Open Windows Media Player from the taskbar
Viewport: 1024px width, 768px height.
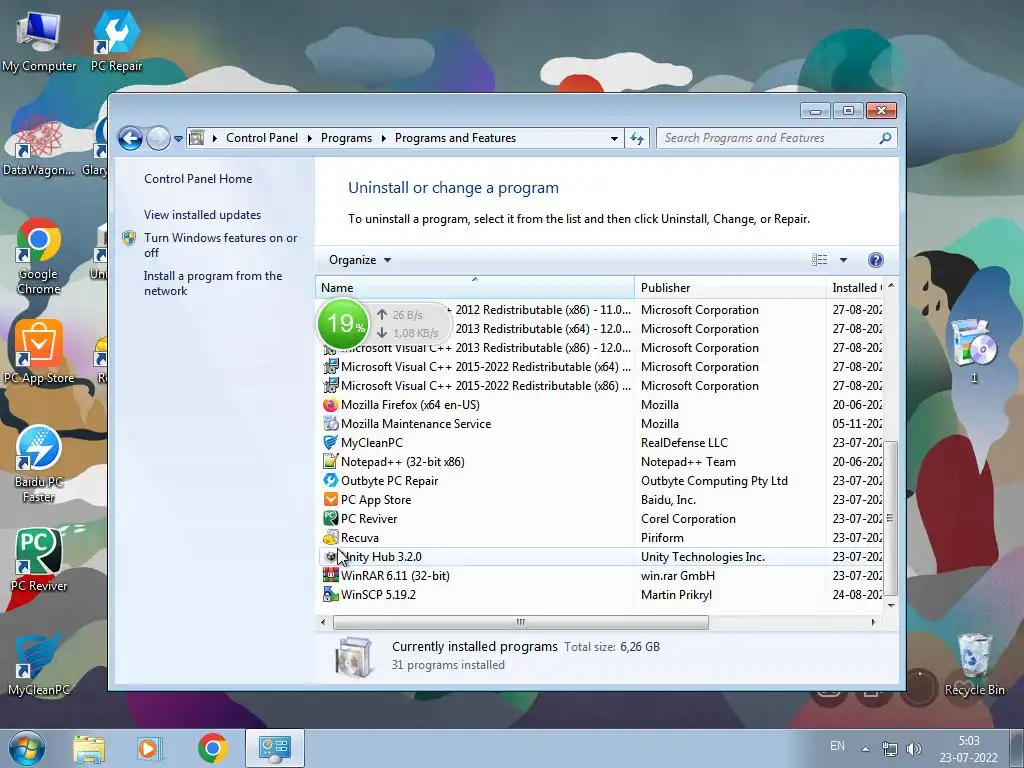point(148,748)
